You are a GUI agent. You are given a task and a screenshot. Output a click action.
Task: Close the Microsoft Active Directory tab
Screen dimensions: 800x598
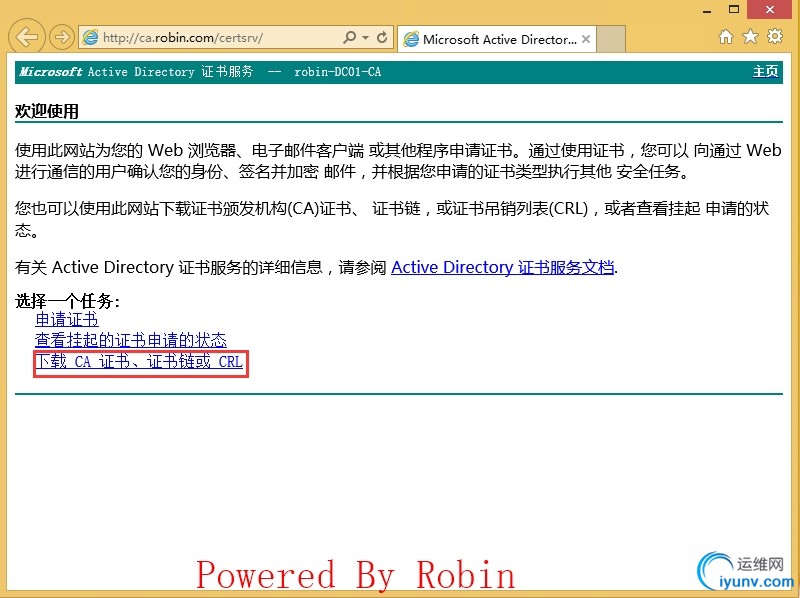586,39
